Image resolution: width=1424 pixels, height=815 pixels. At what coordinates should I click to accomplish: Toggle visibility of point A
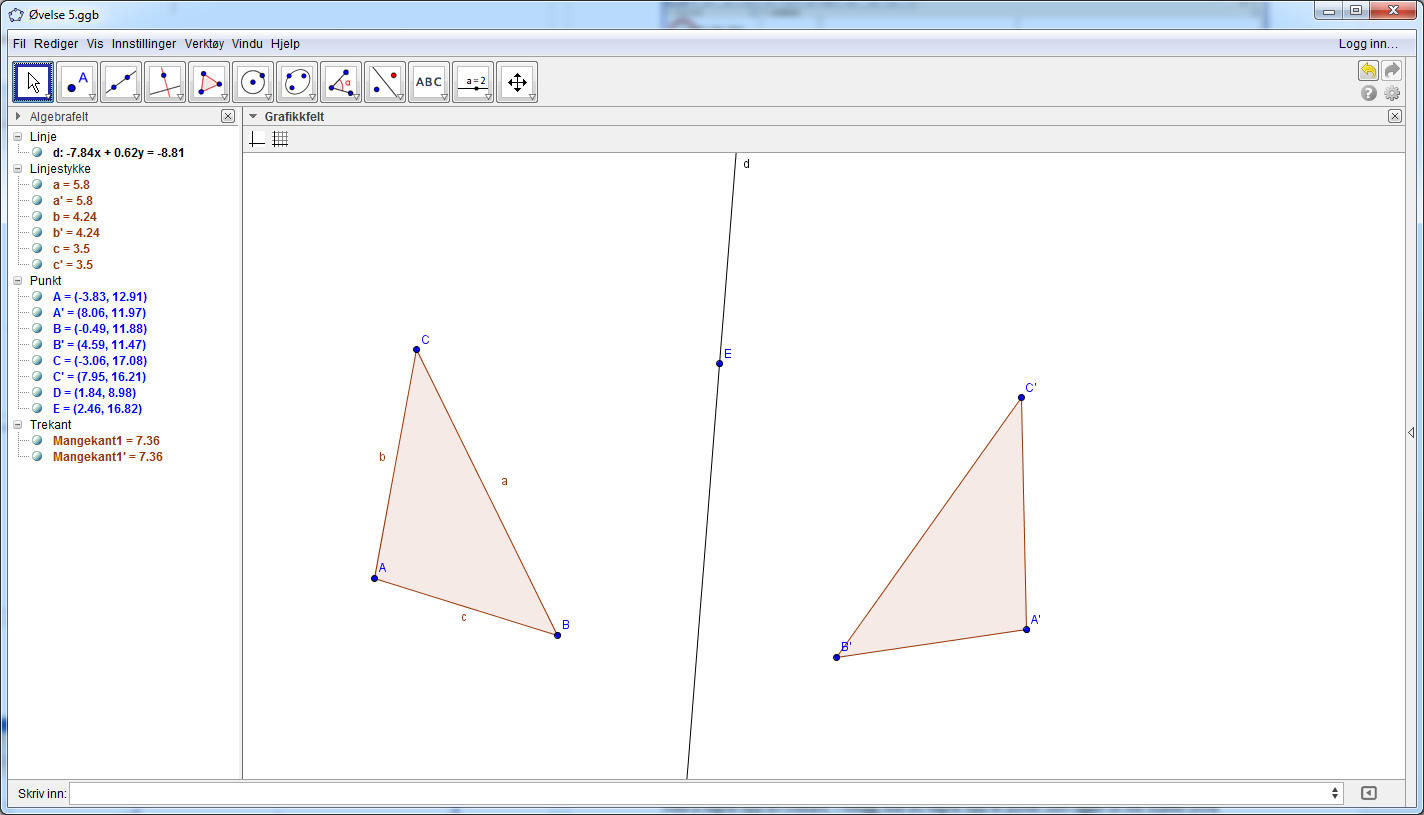37,297
